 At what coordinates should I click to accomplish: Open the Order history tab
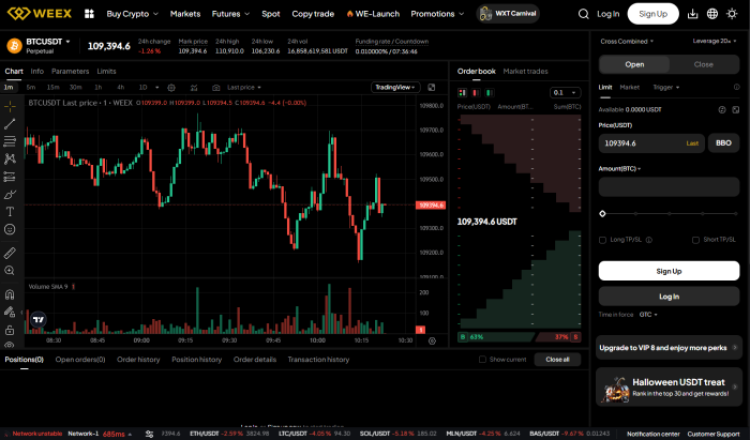(138, 359)
